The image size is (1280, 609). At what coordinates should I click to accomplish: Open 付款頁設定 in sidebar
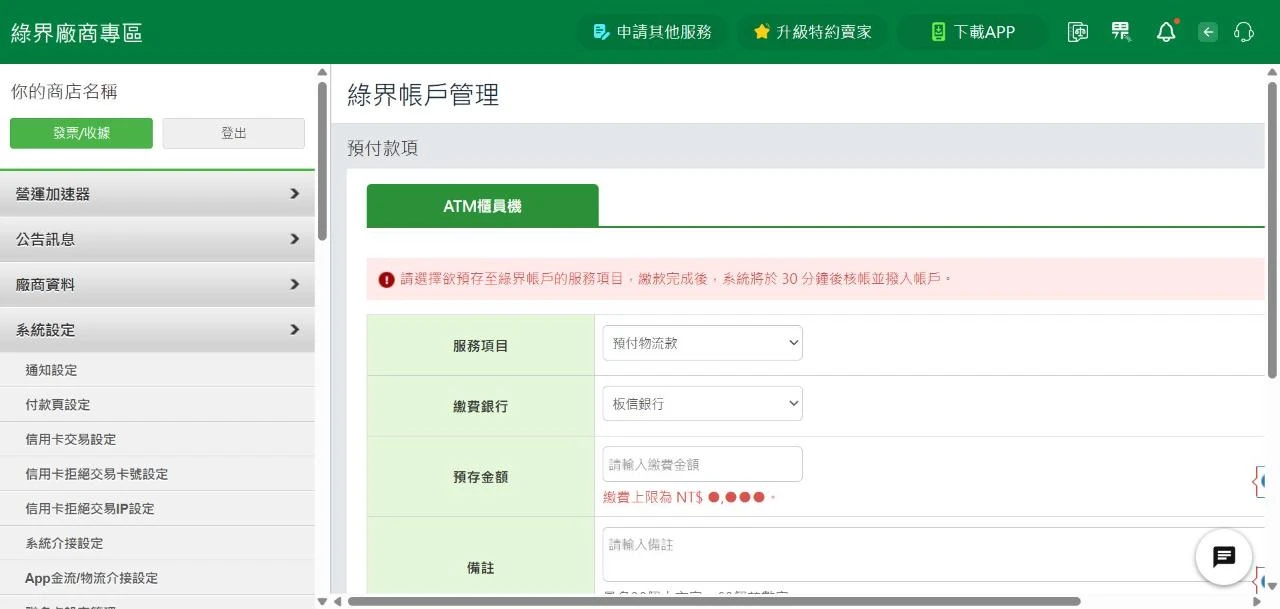pos(157,404)
